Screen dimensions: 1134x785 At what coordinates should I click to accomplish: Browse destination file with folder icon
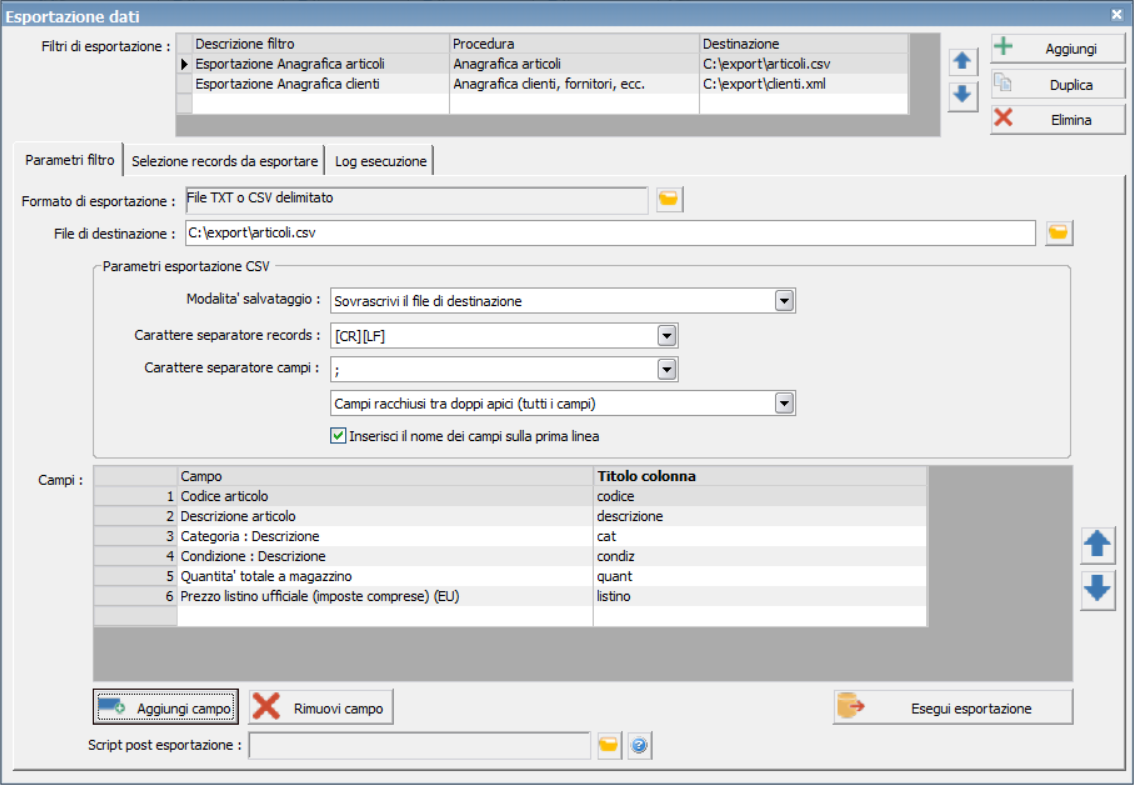[1058, 233]
